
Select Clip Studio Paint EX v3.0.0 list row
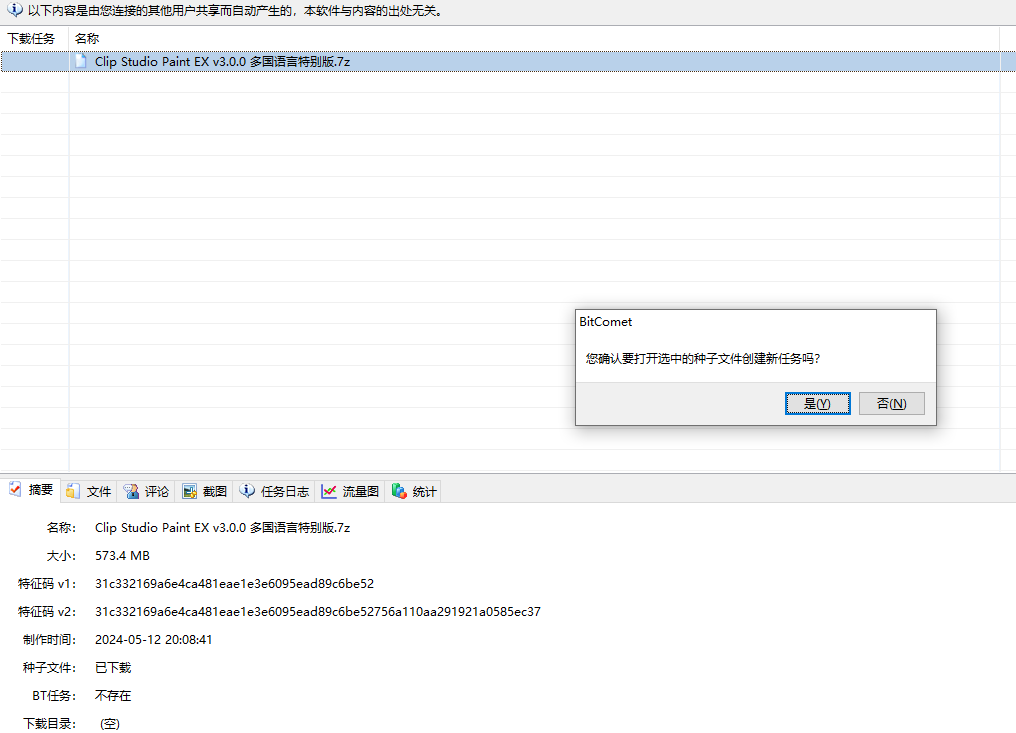508,62
